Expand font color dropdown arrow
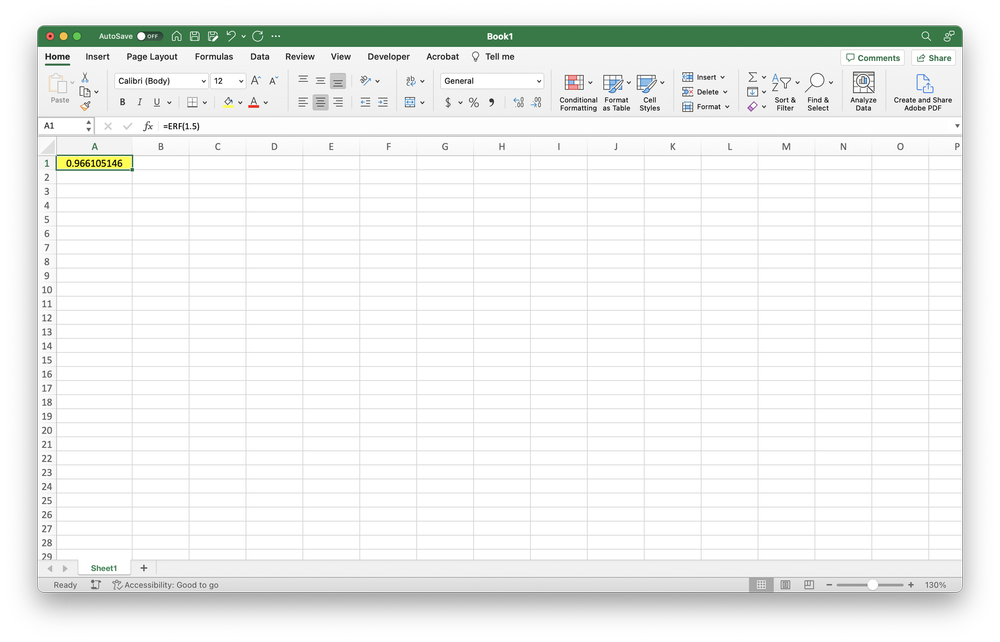The image size is (1000, 642). [266, 103]
